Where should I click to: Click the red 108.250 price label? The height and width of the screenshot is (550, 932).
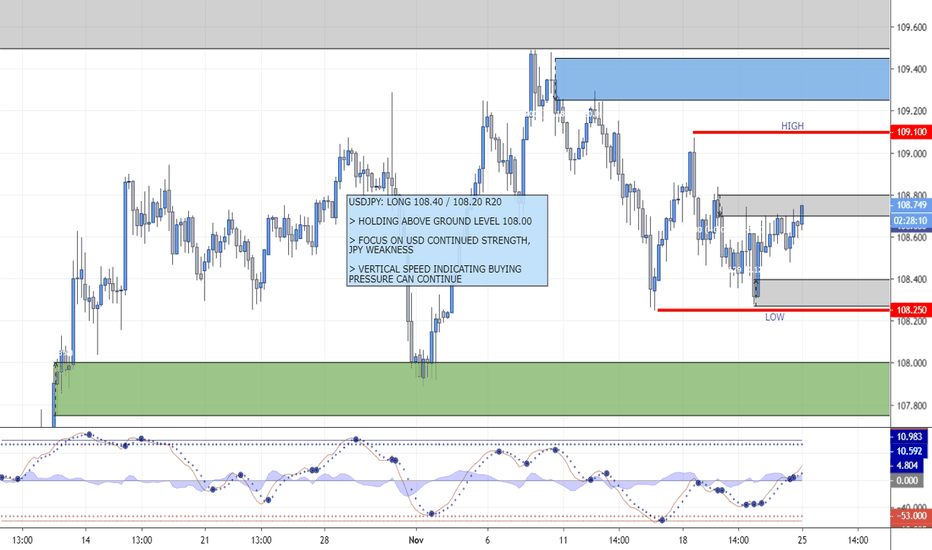(x=909, y=310)
